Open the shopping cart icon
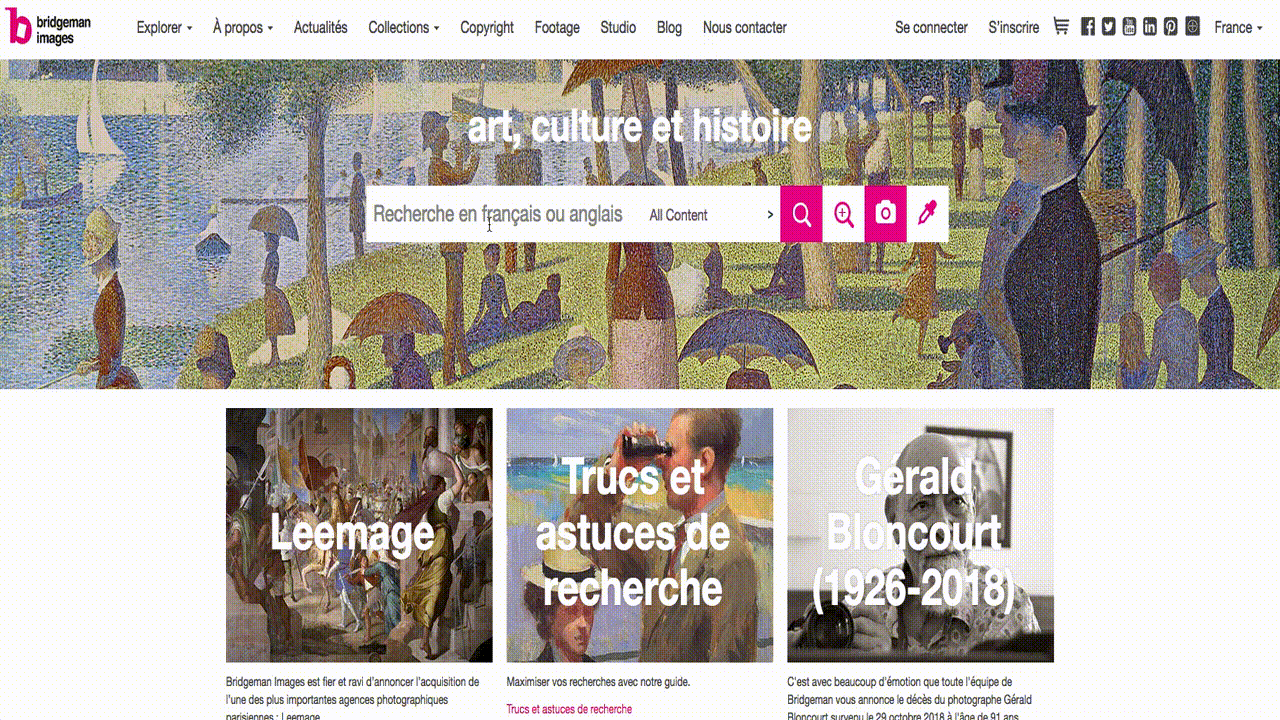This screenshot has height=720, width=1280. (x=1061, y=27)
